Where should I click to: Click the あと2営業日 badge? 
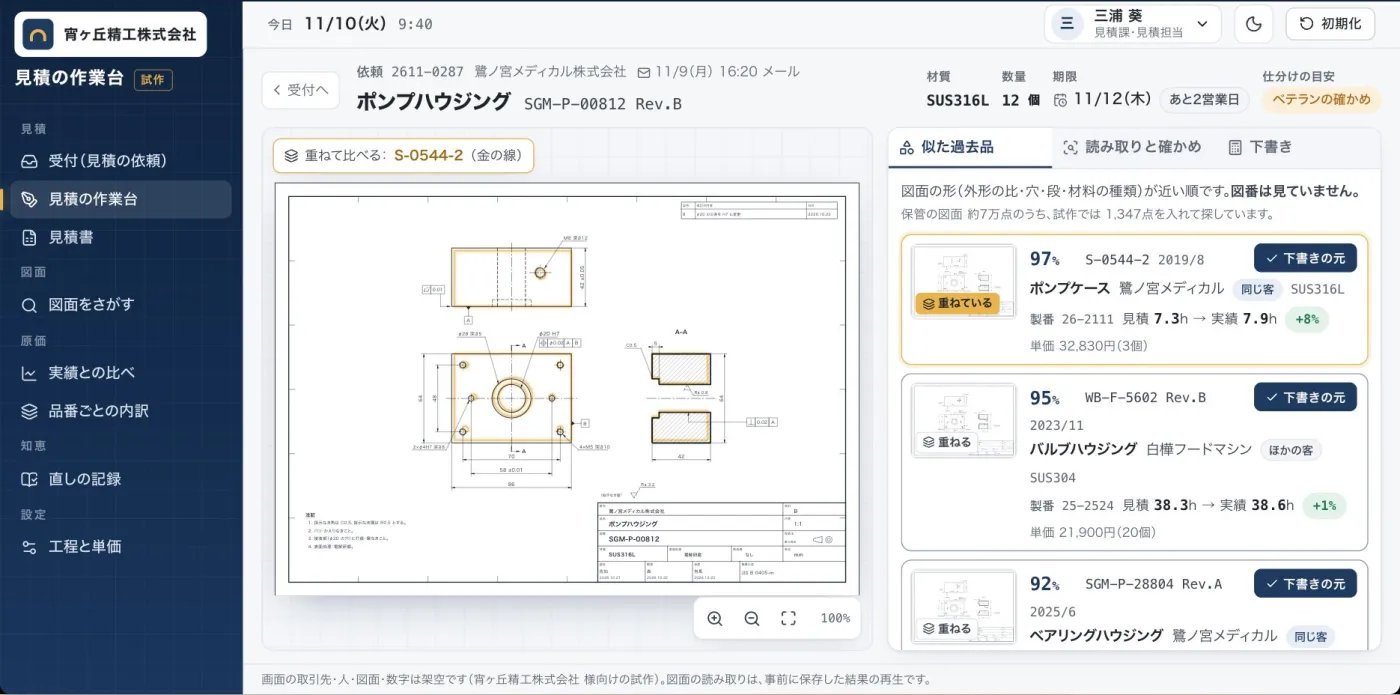point(1205,100)
